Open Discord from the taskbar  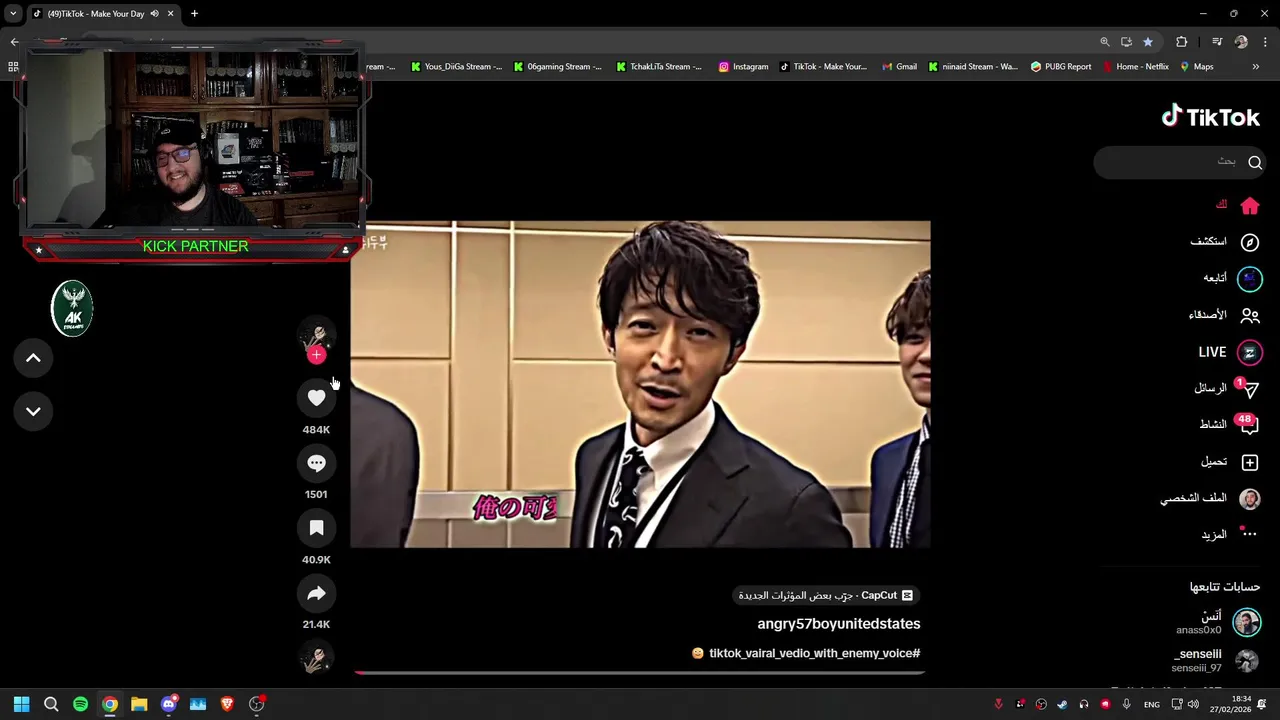coord(169,704)
